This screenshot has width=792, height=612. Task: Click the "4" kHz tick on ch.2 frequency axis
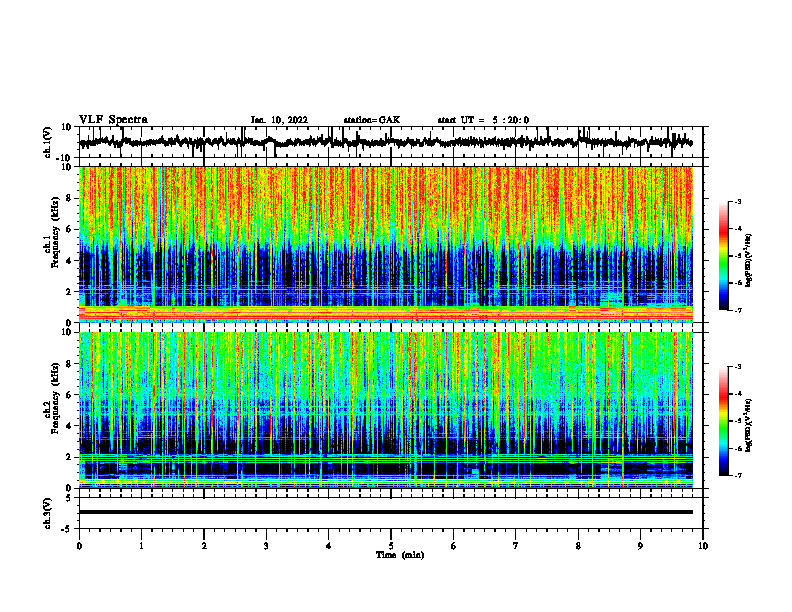69,426
